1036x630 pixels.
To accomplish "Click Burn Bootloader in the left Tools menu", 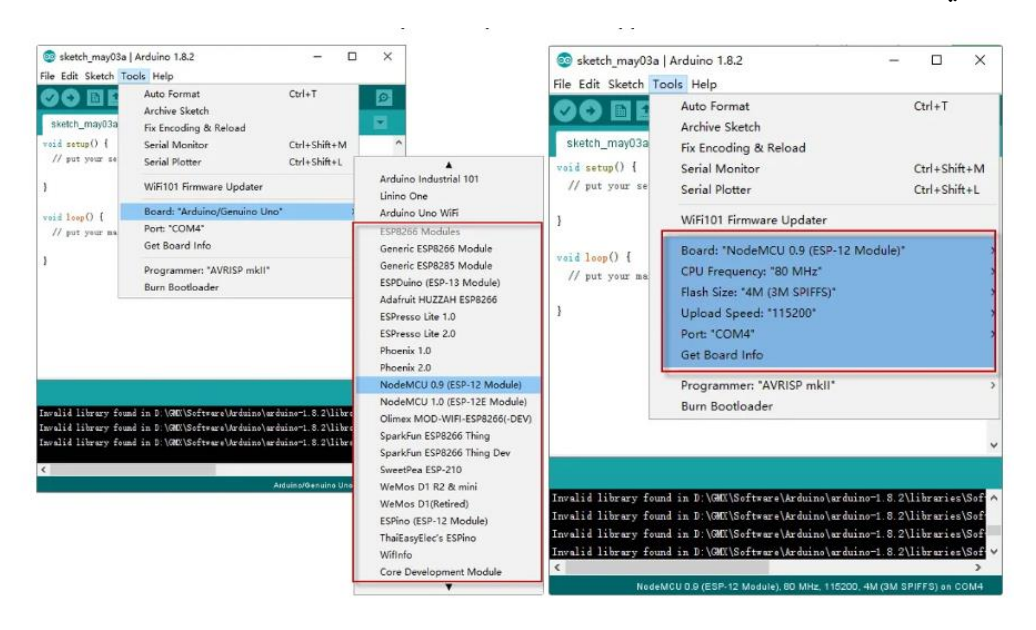I will (x=181, y=287).
